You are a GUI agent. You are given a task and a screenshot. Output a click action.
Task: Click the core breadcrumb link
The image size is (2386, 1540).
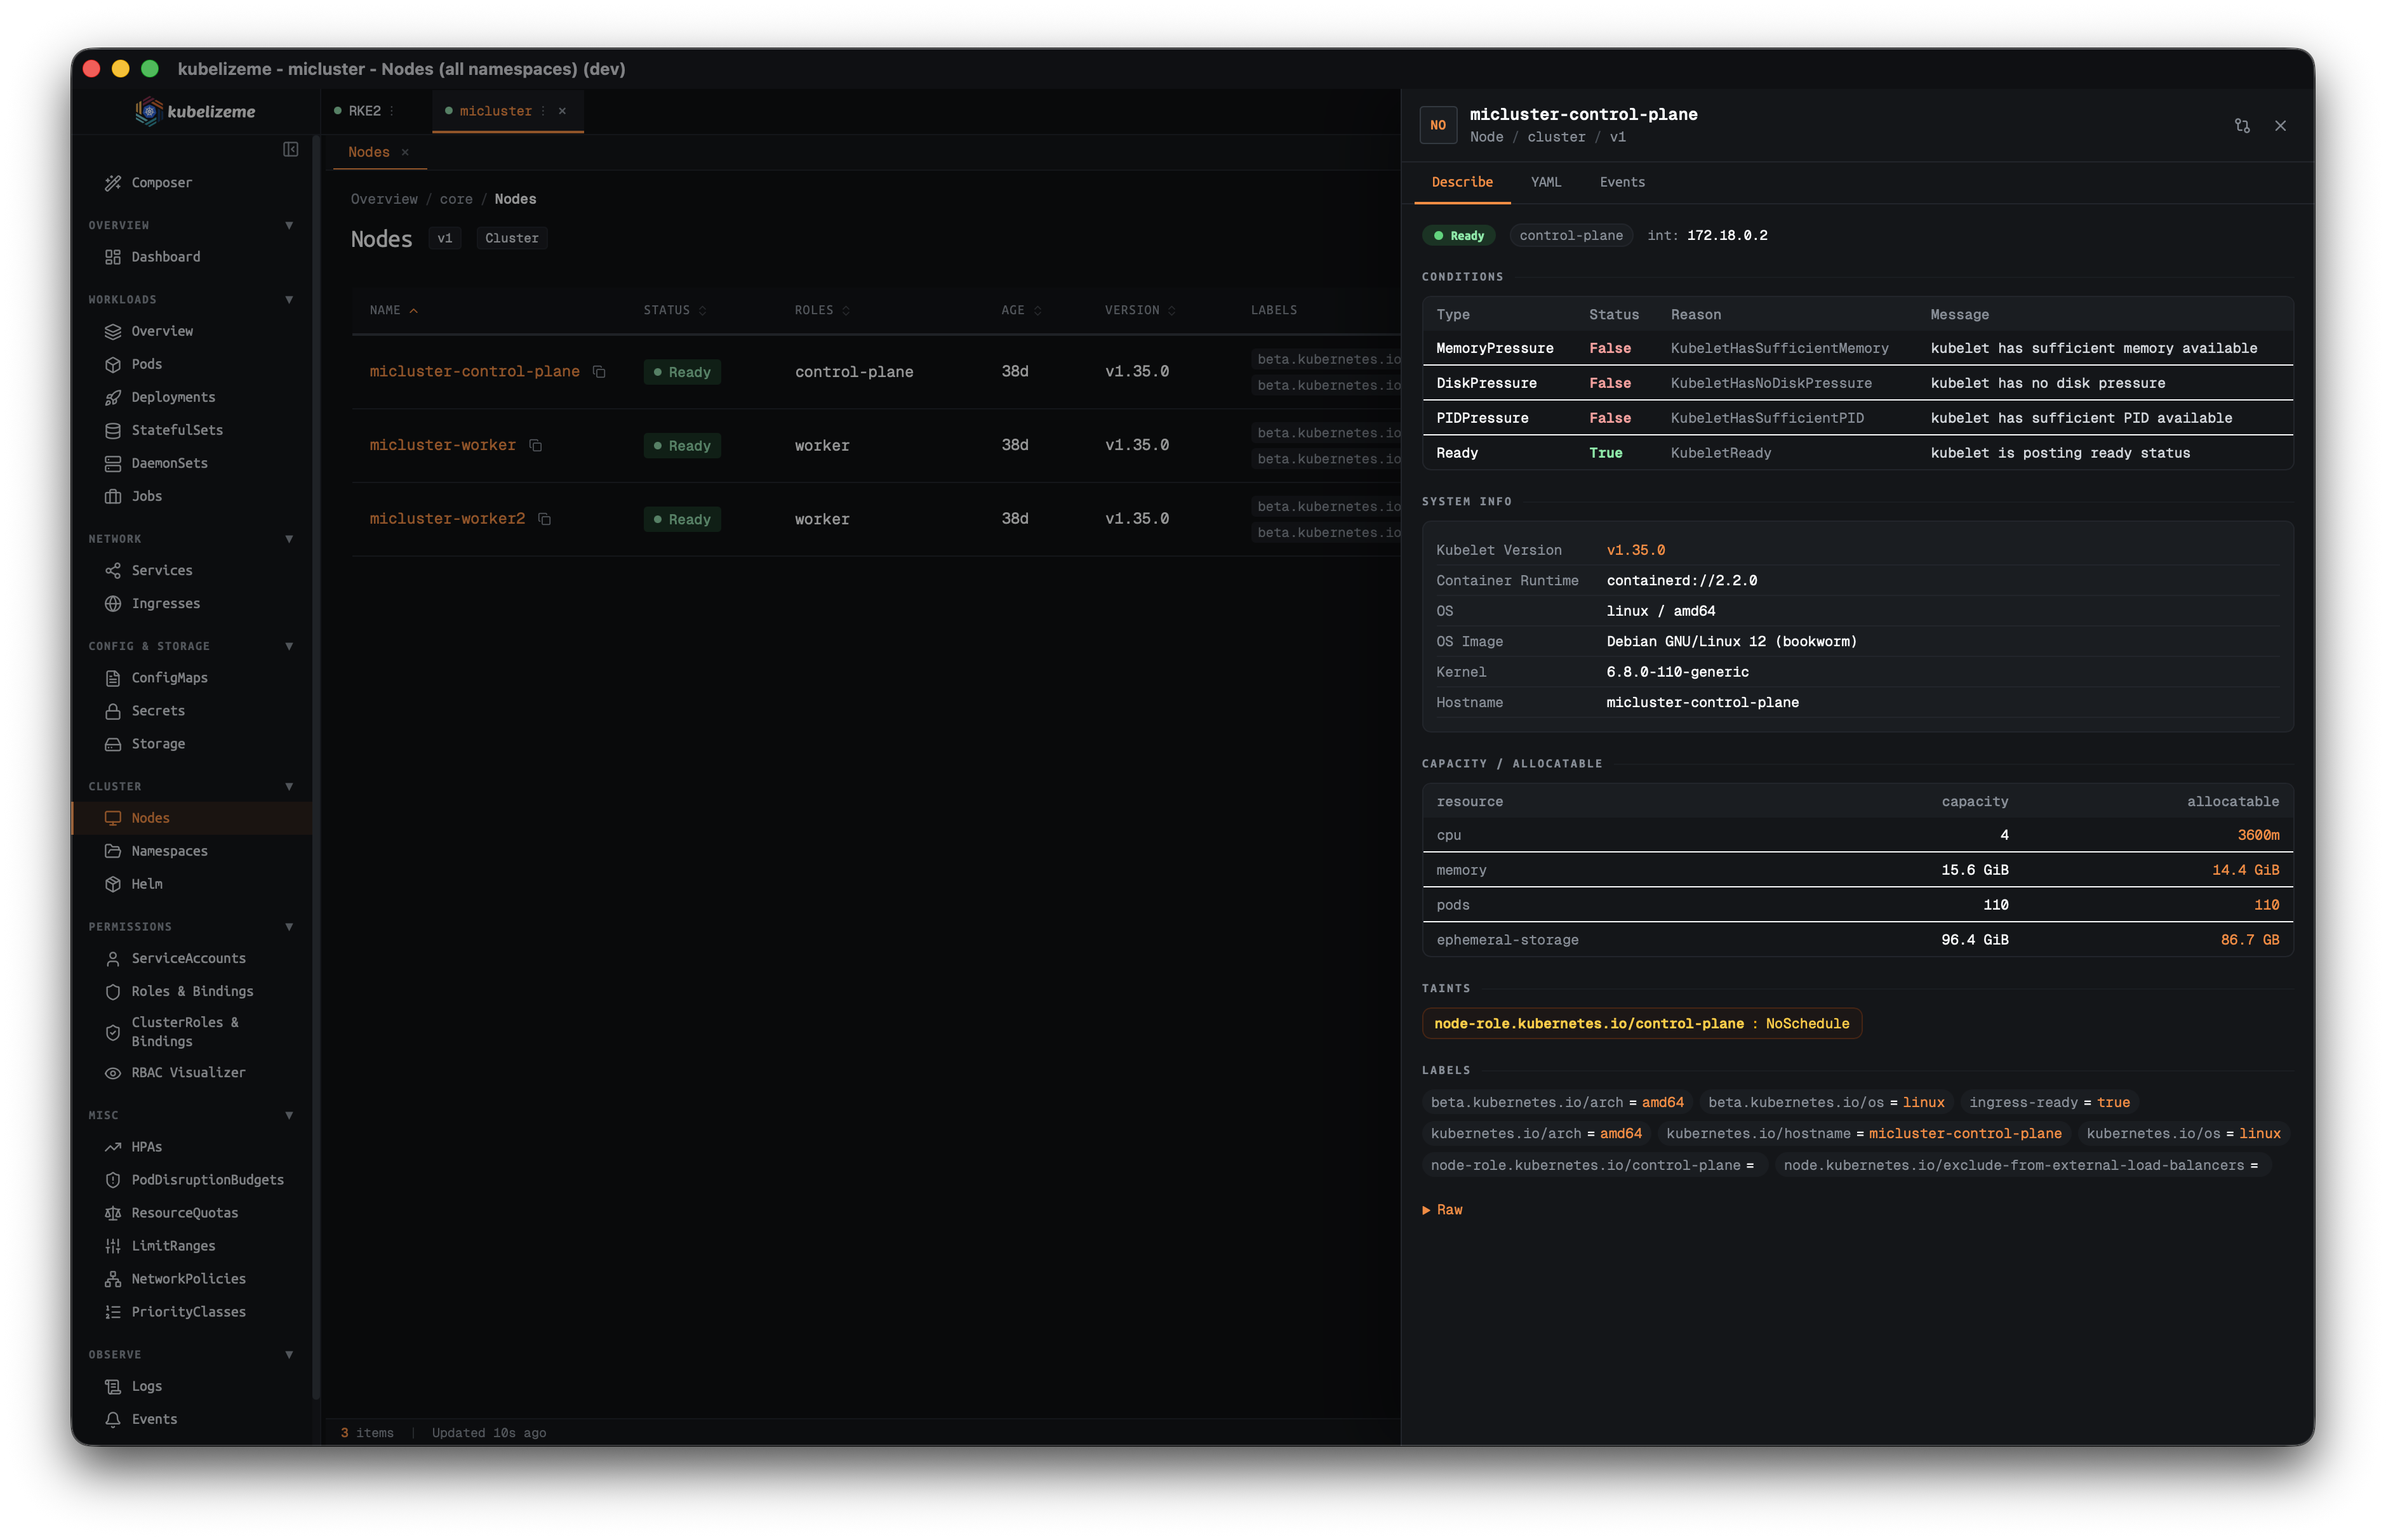456,199
